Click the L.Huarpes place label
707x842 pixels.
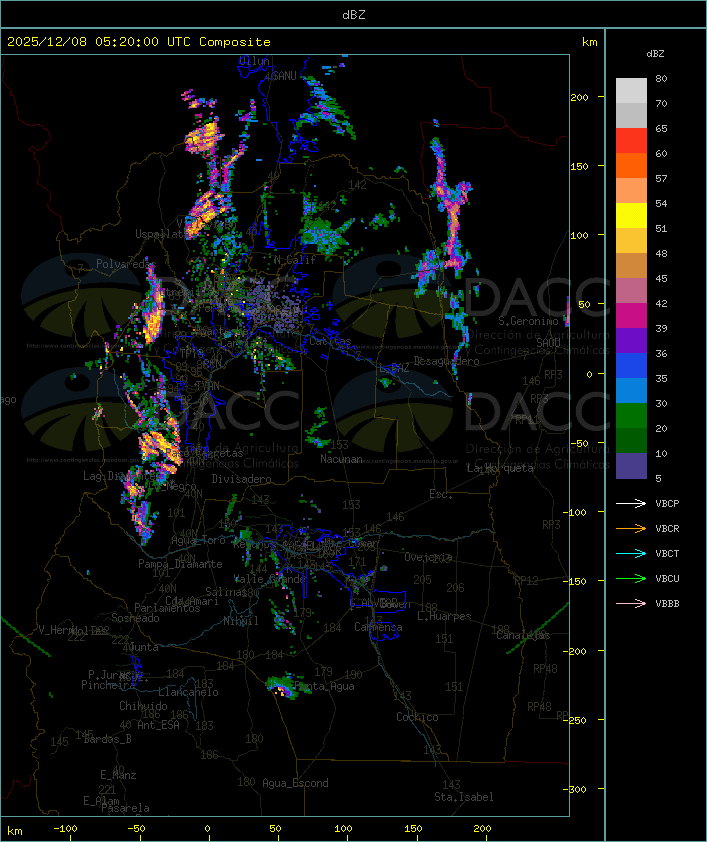(x=444, y=616)
